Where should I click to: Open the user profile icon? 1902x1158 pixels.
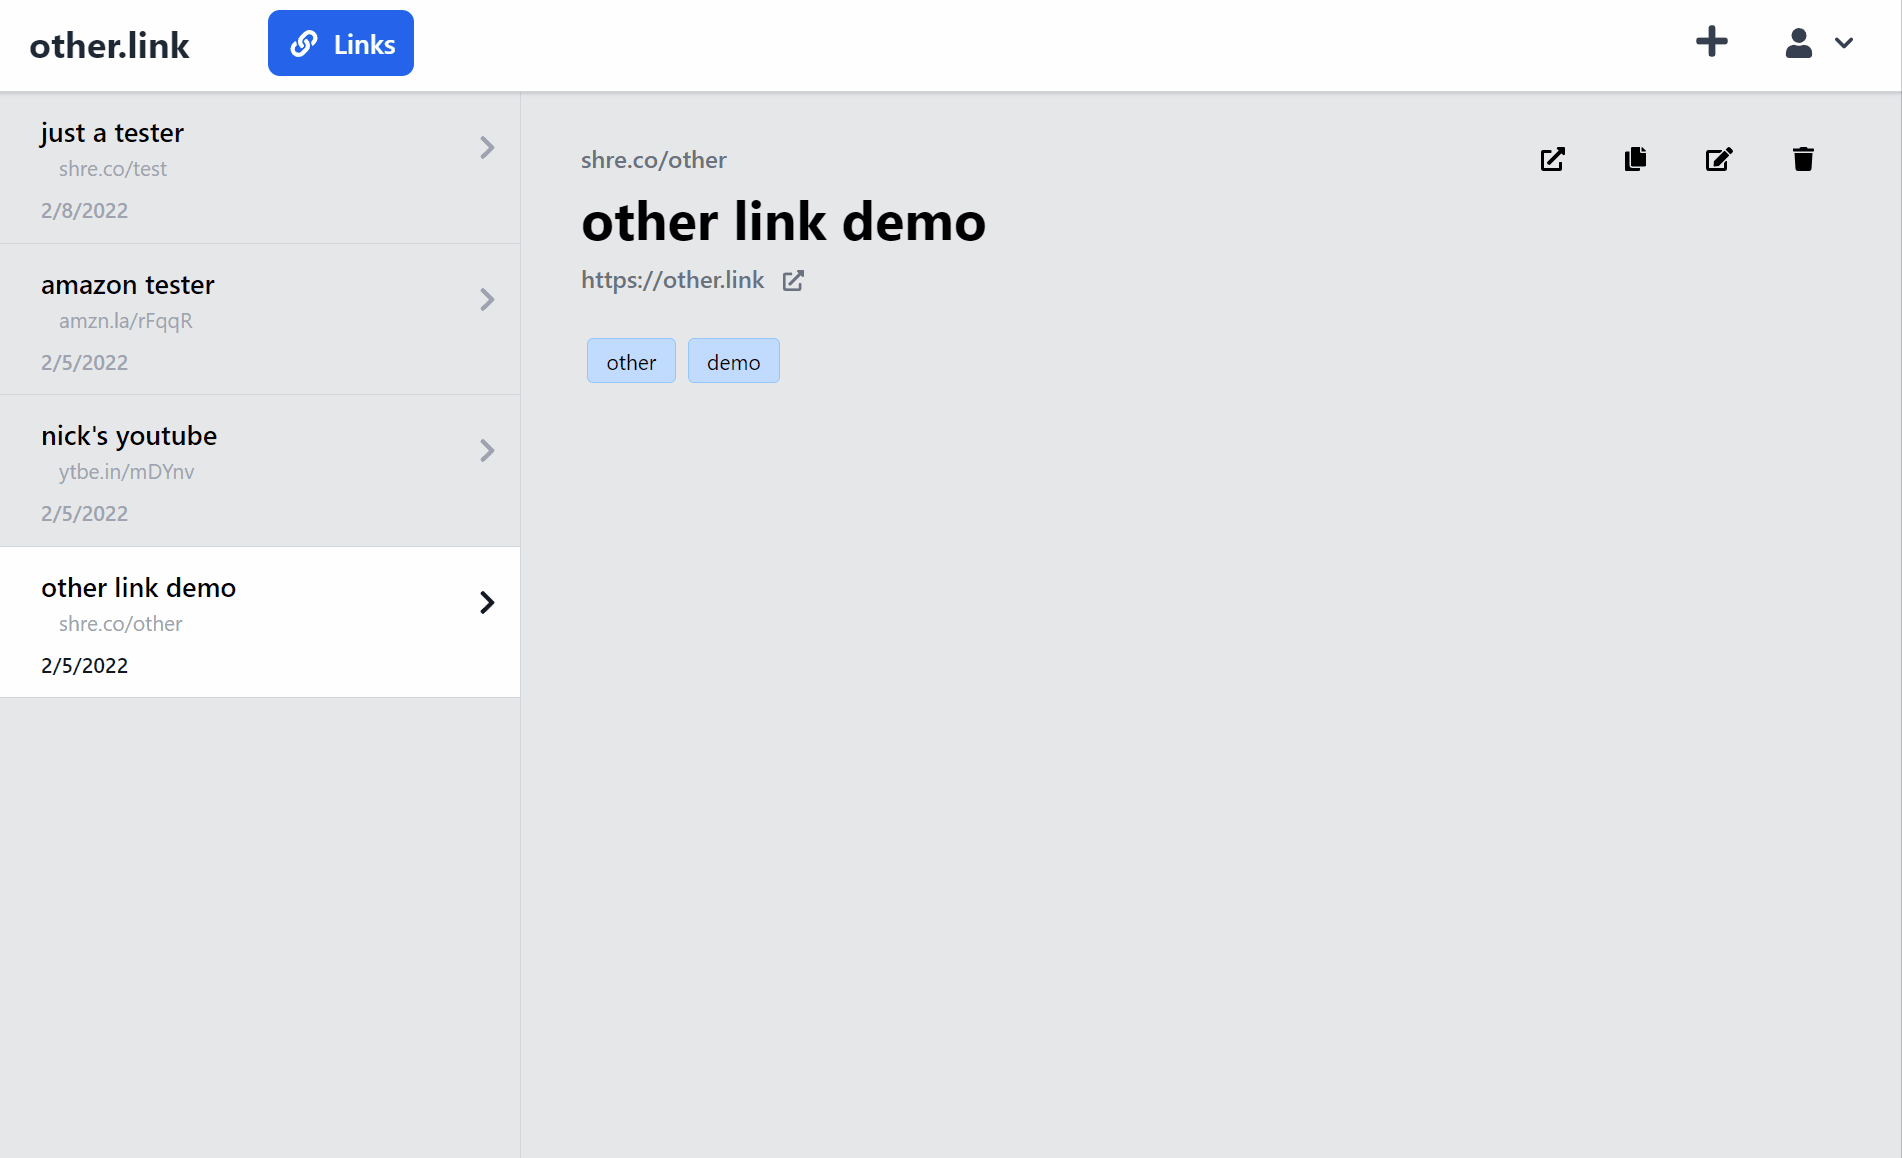tap(1797, 43)
